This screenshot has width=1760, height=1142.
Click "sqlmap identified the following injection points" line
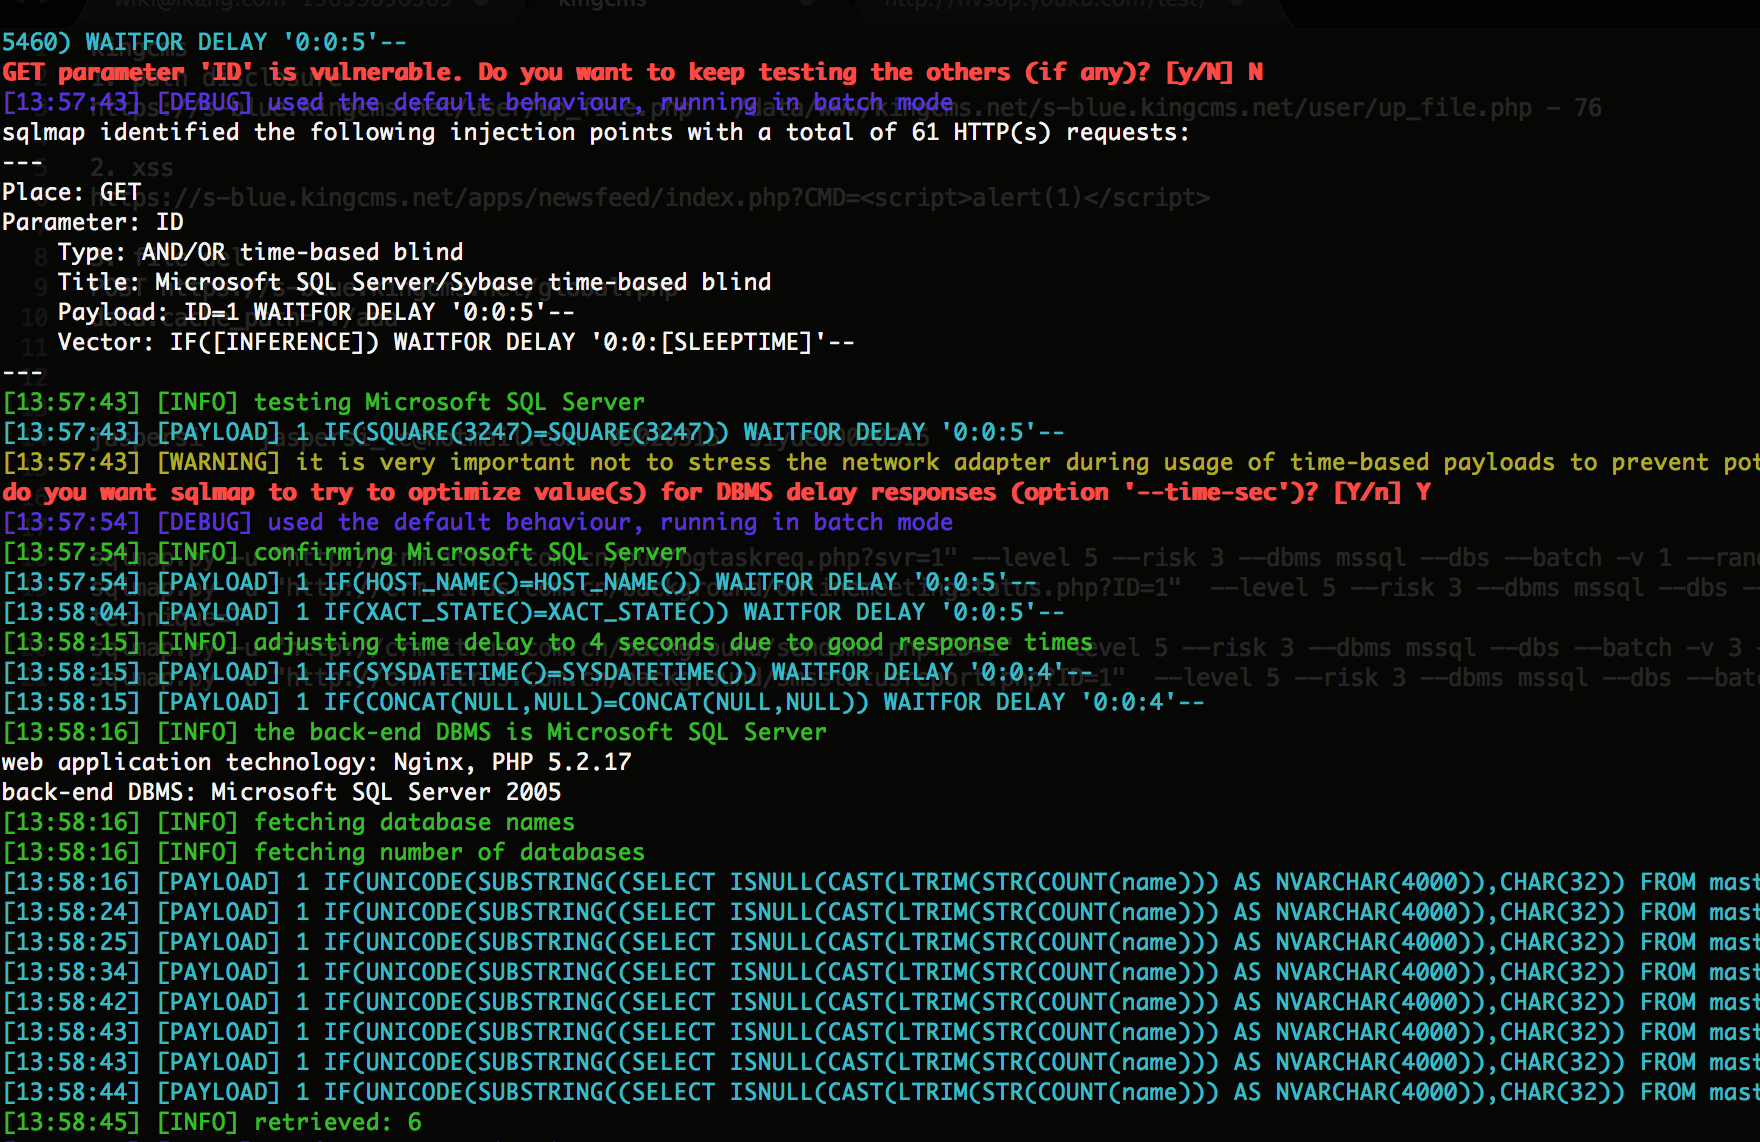[596, 132]
